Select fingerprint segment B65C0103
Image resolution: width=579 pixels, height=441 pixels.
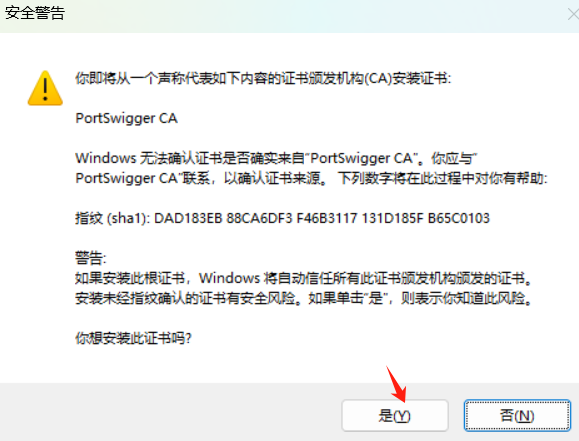tap(459, 218)
